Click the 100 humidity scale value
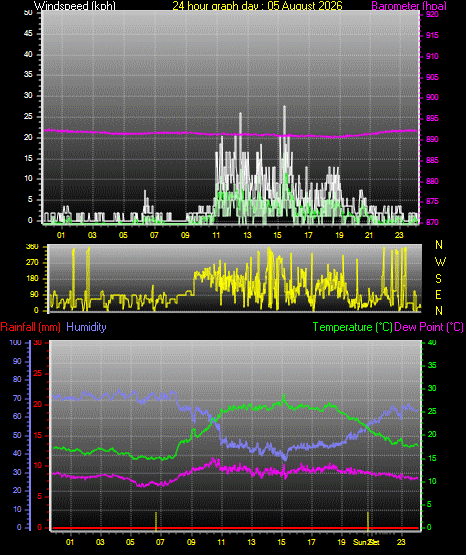 pyautogui.click(x=16, y=343)
